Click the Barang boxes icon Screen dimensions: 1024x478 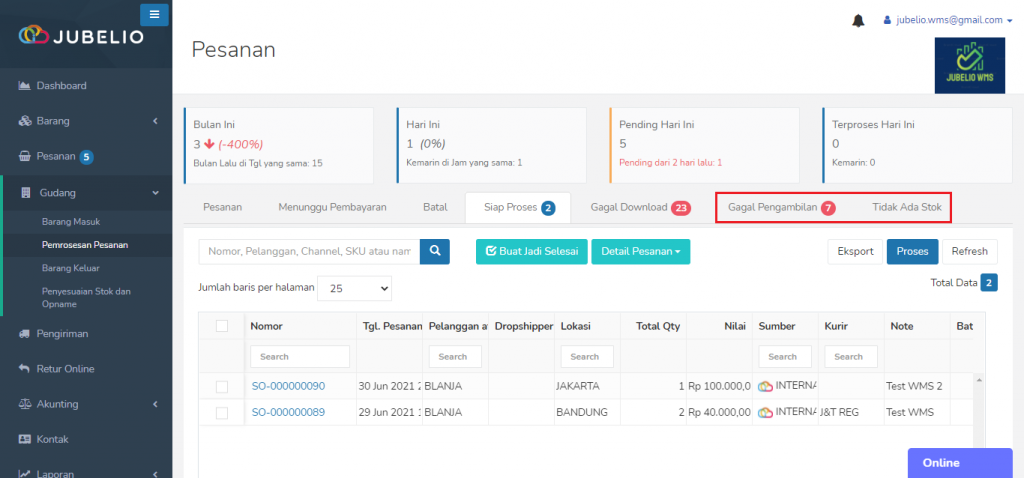pyautogui.click(x=25, y=121)
